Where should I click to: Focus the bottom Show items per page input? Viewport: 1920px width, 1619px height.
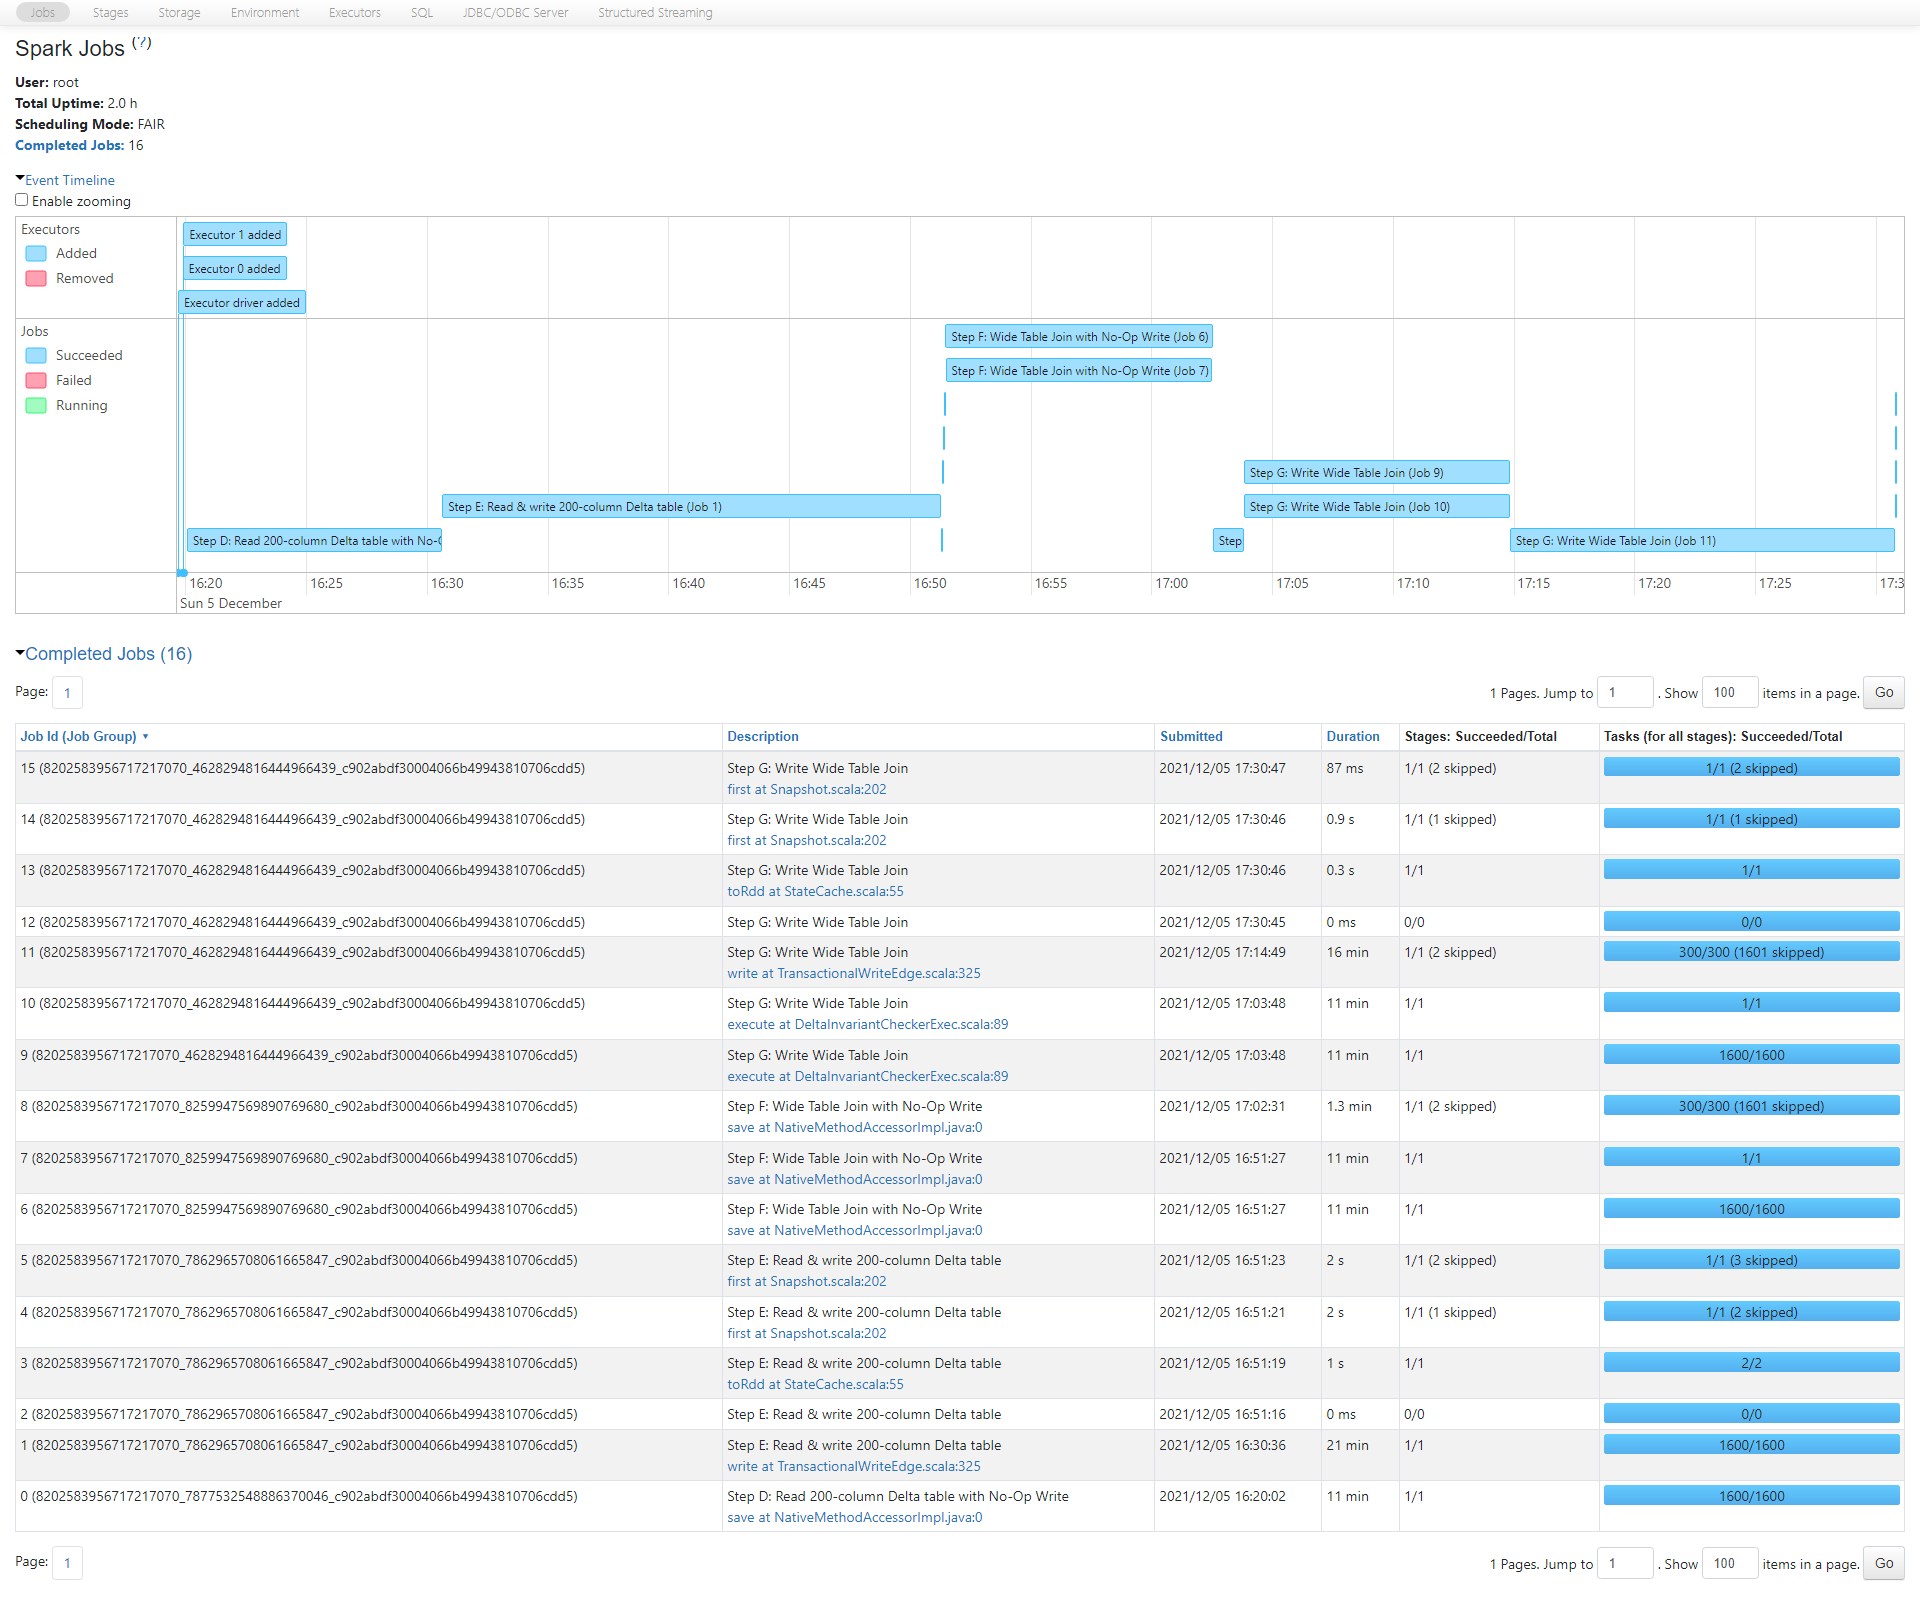pyautogui.click(x=1730, y=1564)
